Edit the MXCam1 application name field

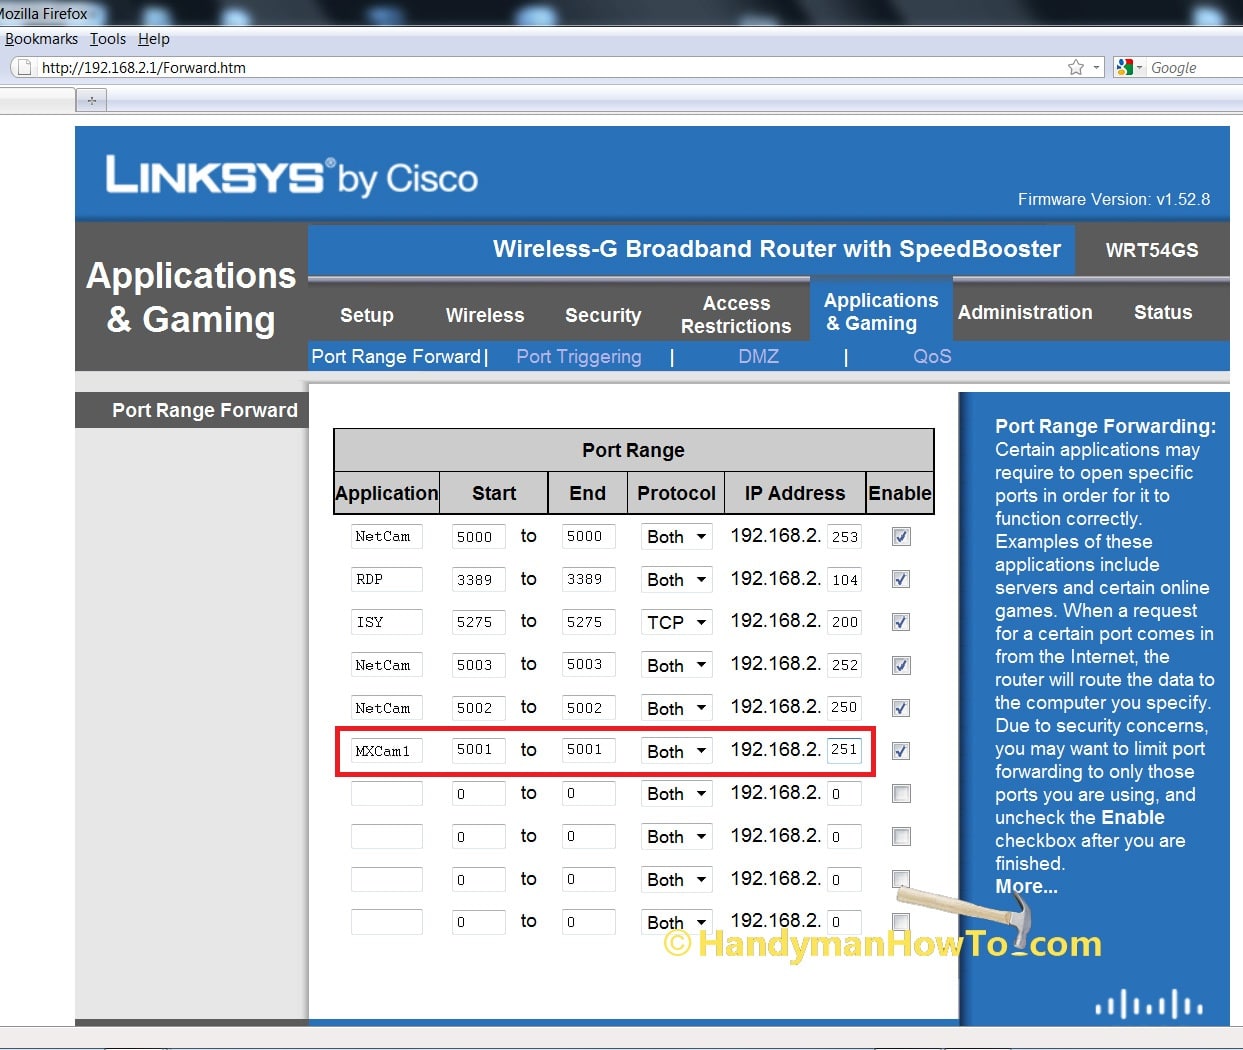coord(387,750)
